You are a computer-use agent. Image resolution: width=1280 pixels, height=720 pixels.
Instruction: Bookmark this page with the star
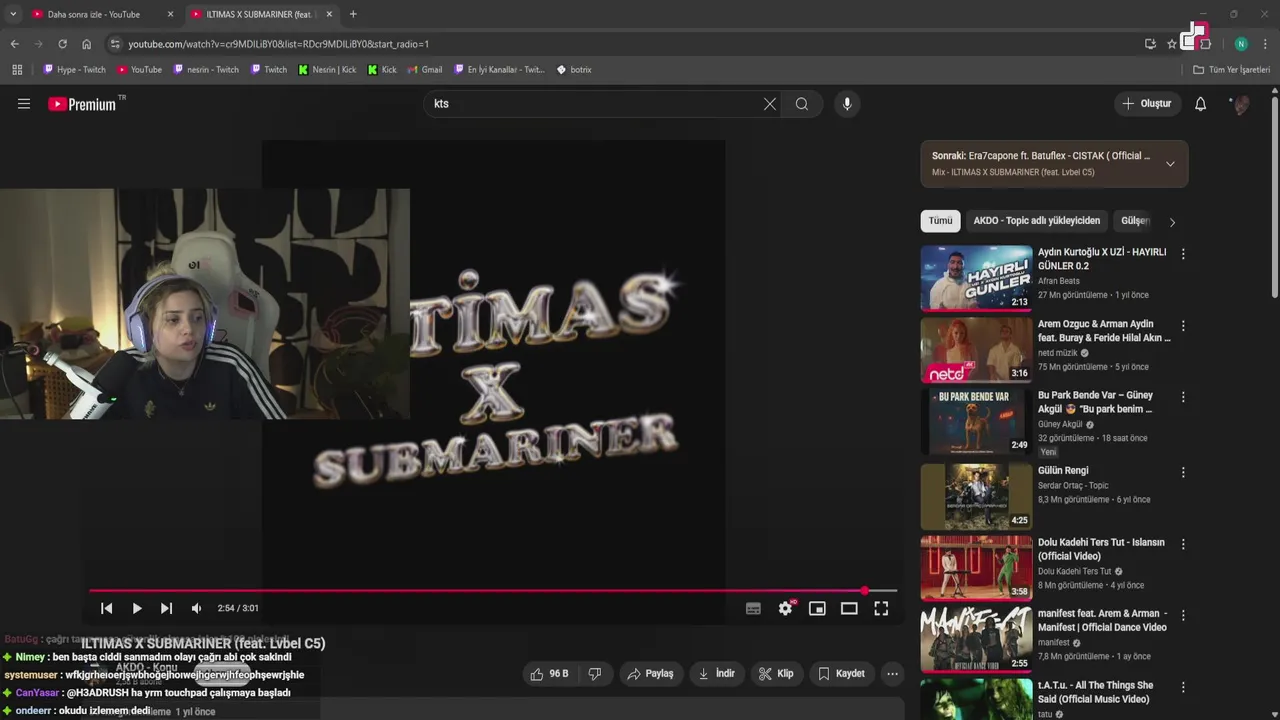[x=1172, y=44]
